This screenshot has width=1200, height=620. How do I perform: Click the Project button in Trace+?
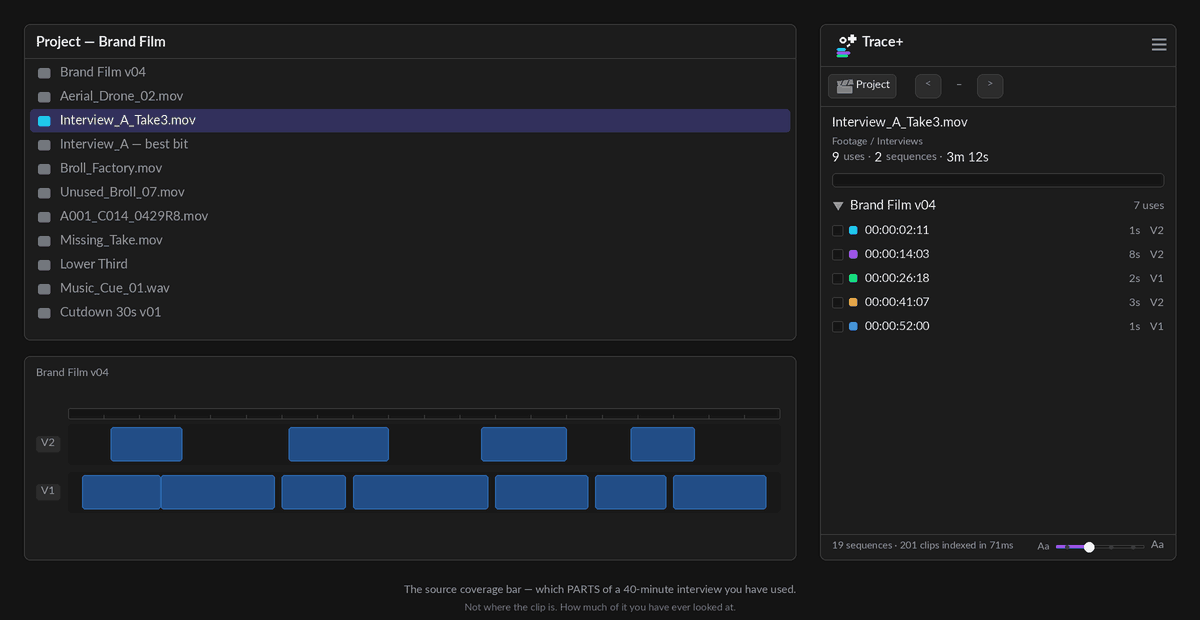click(862, 86)
